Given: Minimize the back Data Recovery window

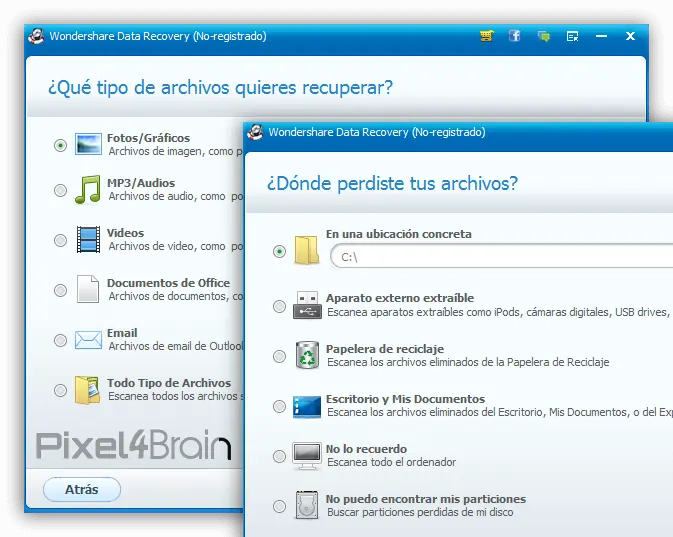Looking at the screenshot, I should pyautogui.click(x=601, y=36).
